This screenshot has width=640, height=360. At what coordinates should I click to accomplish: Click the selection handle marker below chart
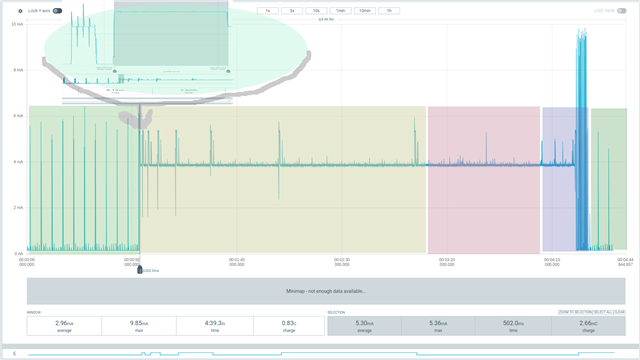tap(140, 269)
